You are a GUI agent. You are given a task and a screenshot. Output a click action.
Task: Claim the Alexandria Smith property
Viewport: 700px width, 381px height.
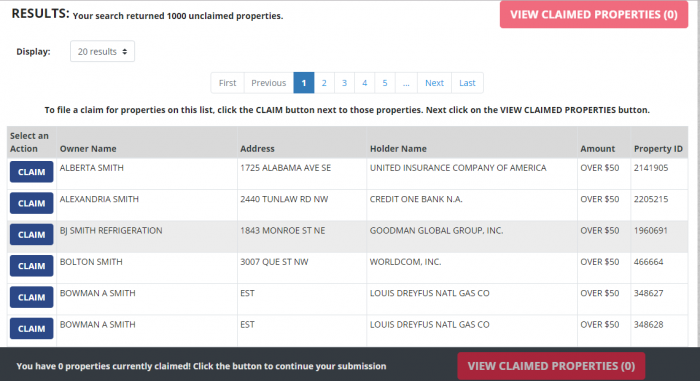pyautogui.click(x=31, y=203)
